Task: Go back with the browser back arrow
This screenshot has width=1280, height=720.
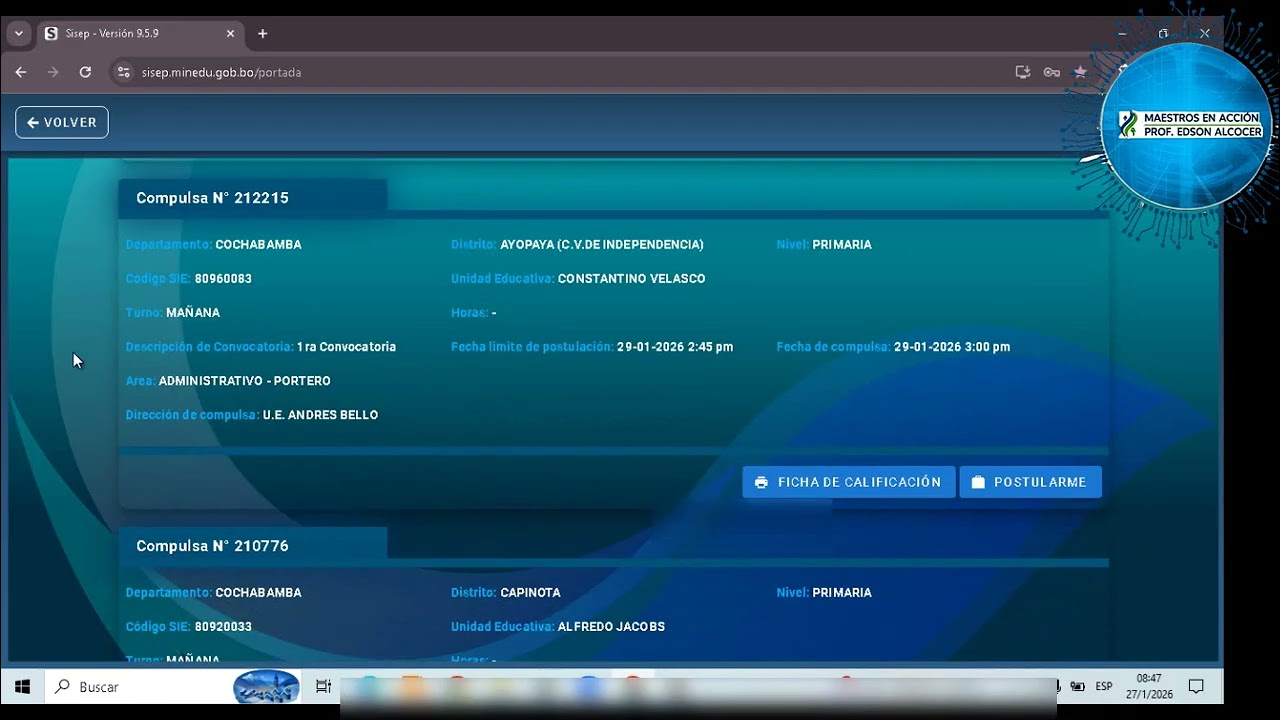Action: click(x=21, y=72)
